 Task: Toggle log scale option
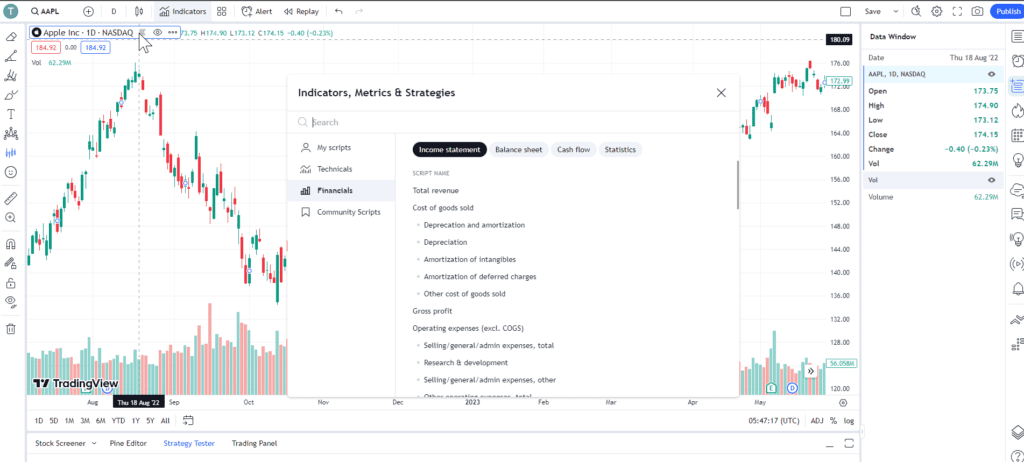848,421
